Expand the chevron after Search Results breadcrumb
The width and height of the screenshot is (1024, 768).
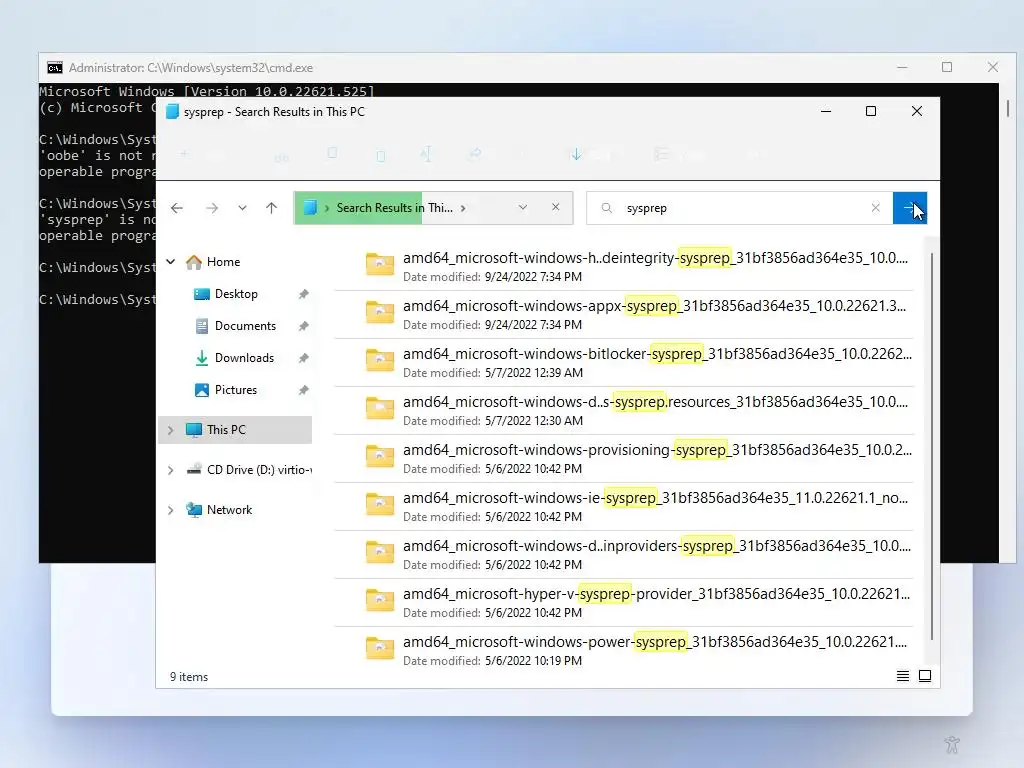coord(463,208)
